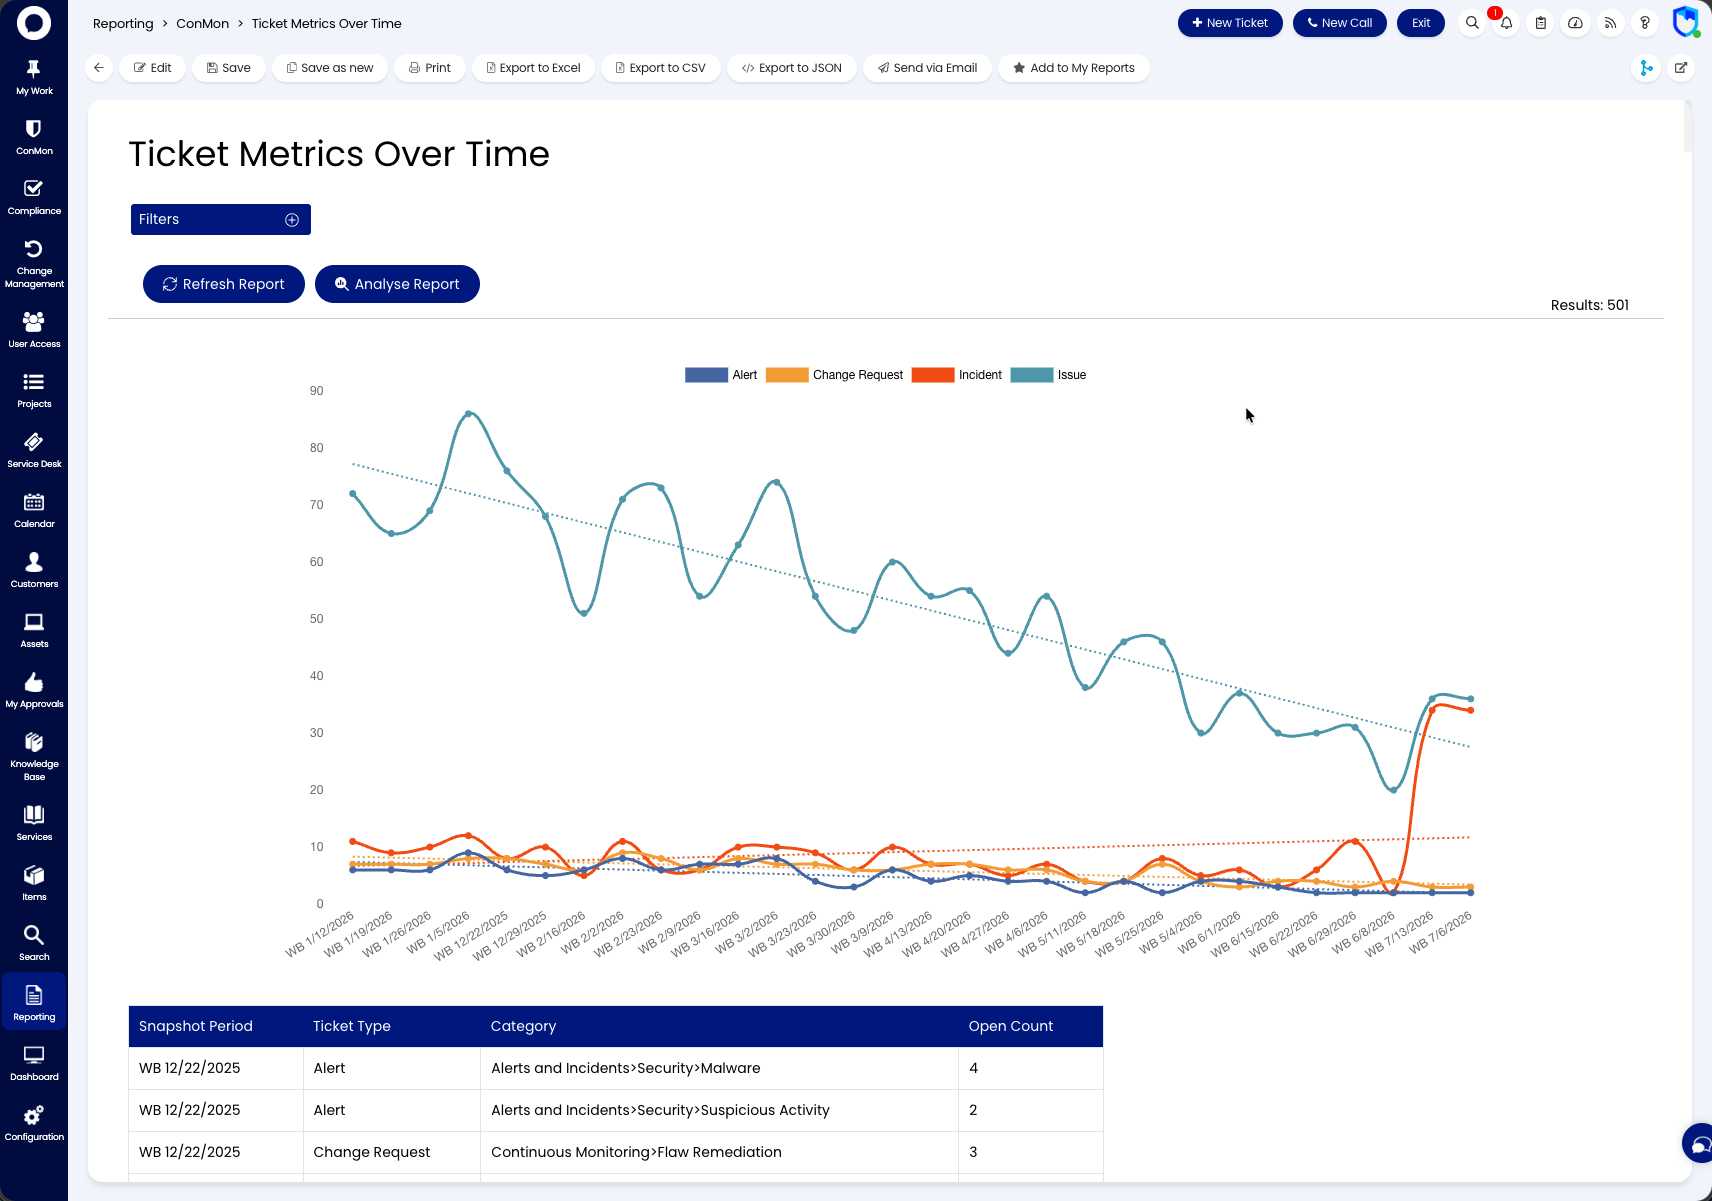The height and width of the screenshot is (1201, 1712).
Task: Open Customers from sidebar
Action: pos(34,570)
